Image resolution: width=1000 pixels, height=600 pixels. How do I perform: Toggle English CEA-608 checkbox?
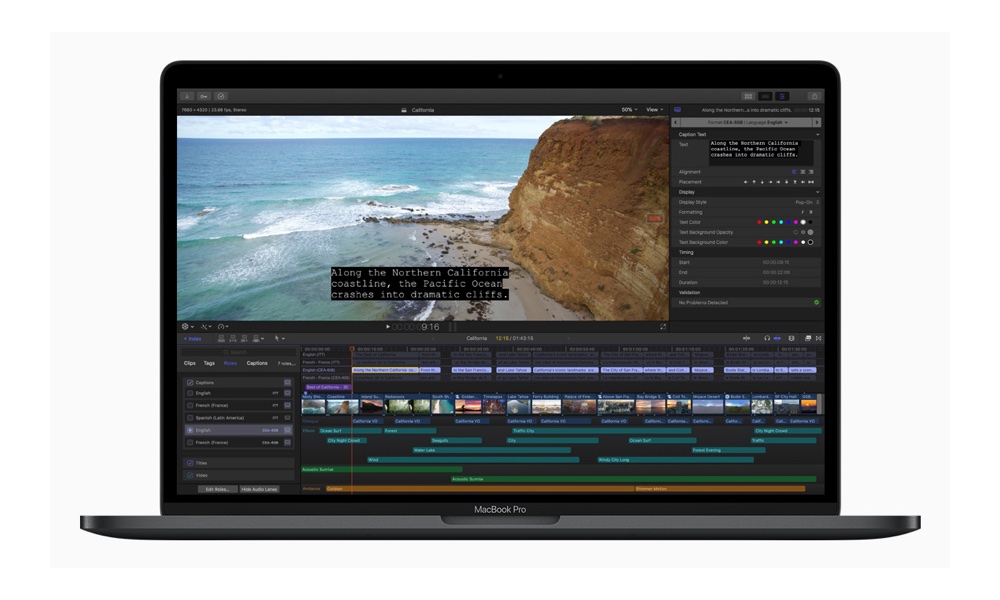click(x=190, y=430)
